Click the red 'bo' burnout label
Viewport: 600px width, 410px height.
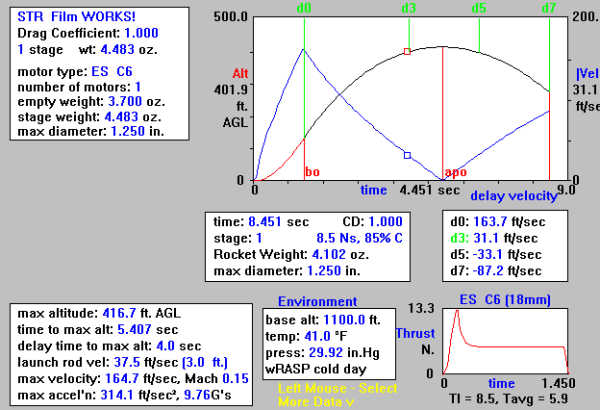coord(311,173)
